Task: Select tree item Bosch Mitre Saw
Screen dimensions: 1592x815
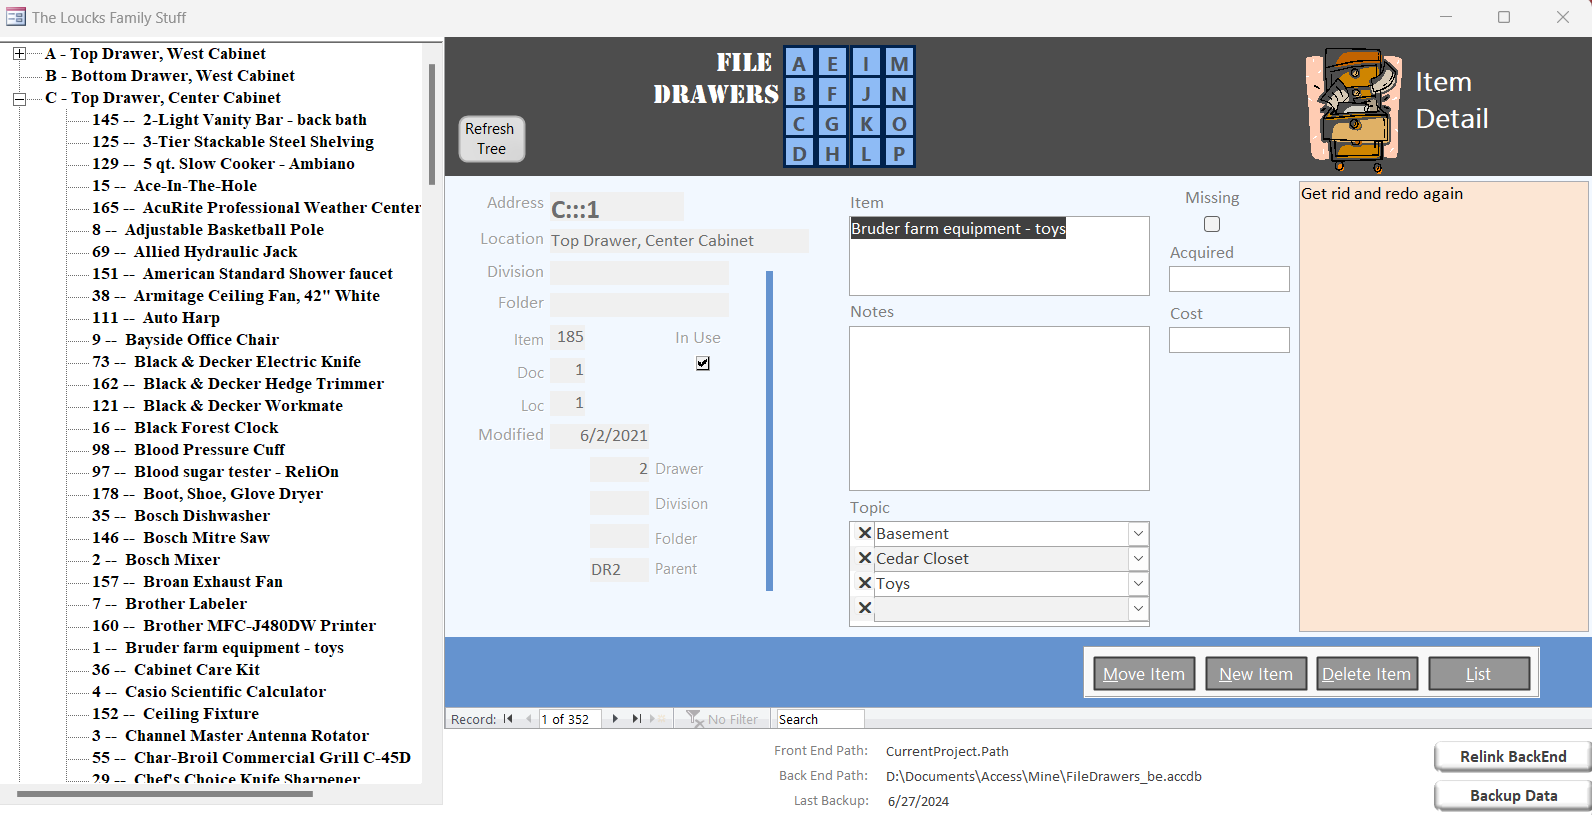Action: click(180, 538)
